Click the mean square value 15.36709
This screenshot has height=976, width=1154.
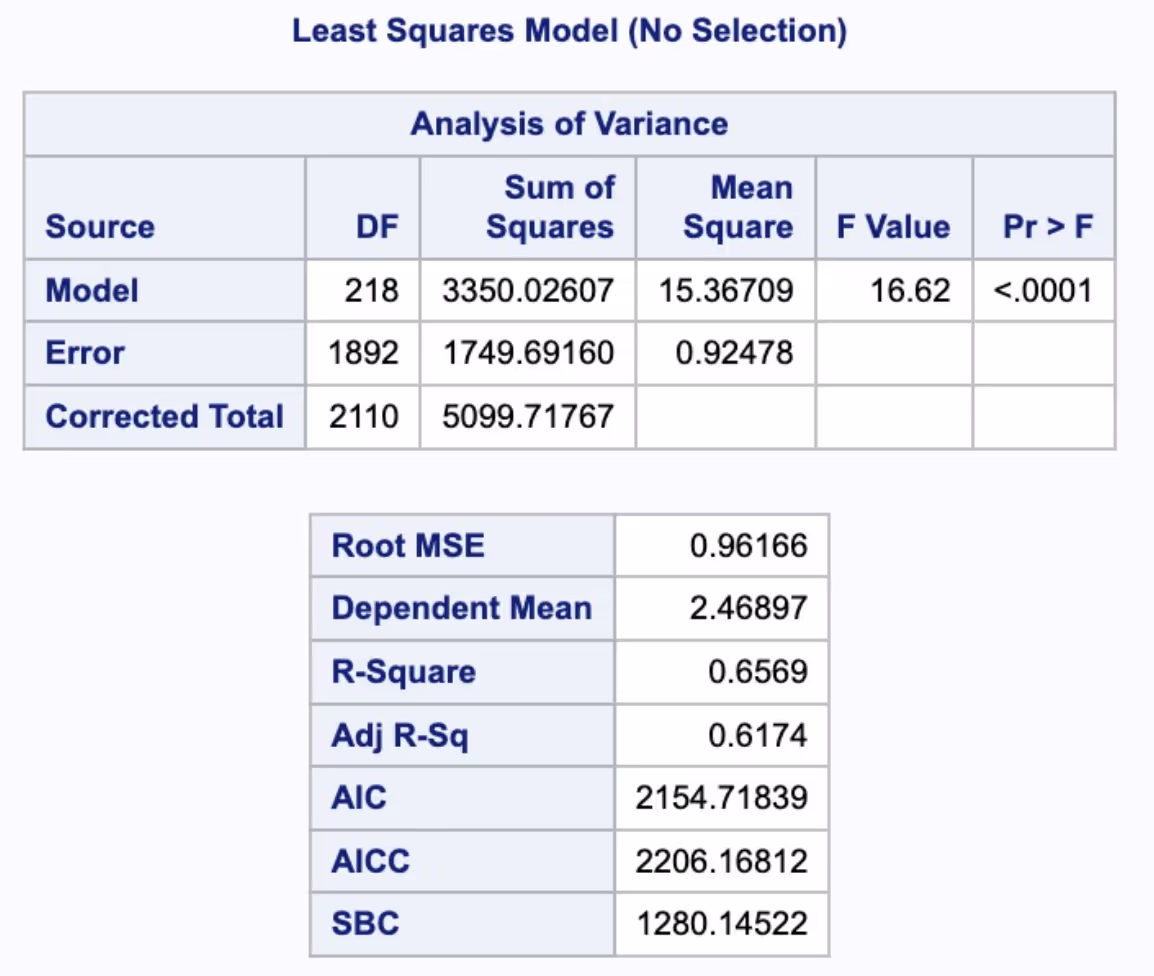(x=726, y=290)
